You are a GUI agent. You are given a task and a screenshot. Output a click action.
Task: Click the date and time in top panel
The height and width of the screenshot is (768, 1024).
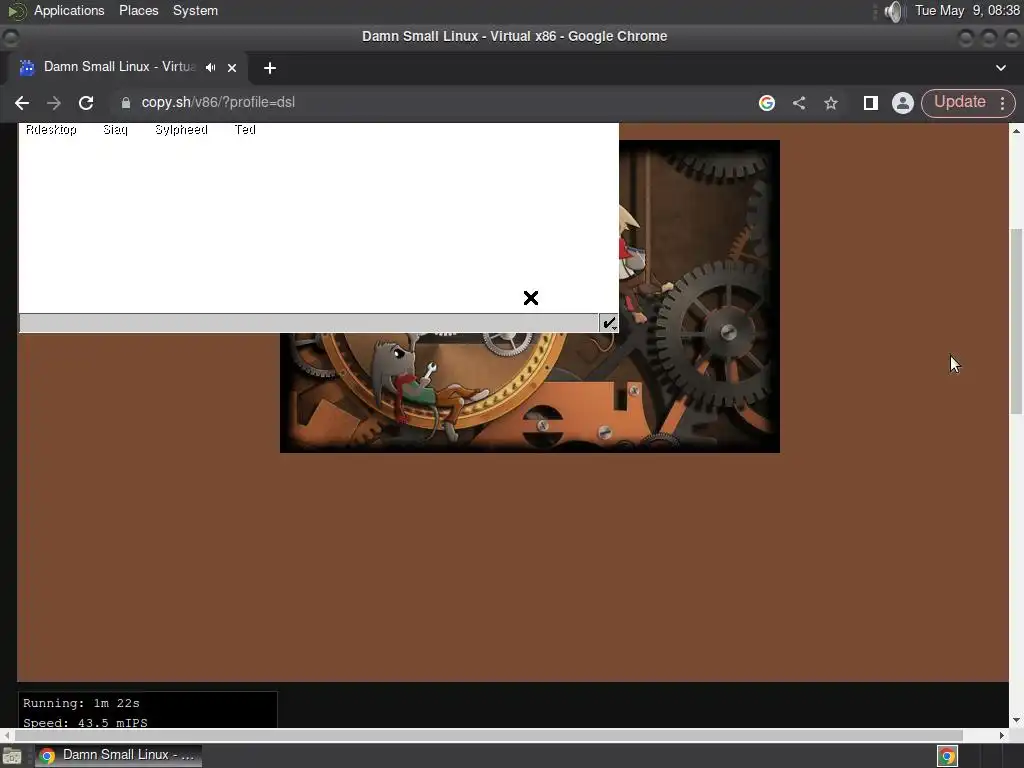pos(967,10)
